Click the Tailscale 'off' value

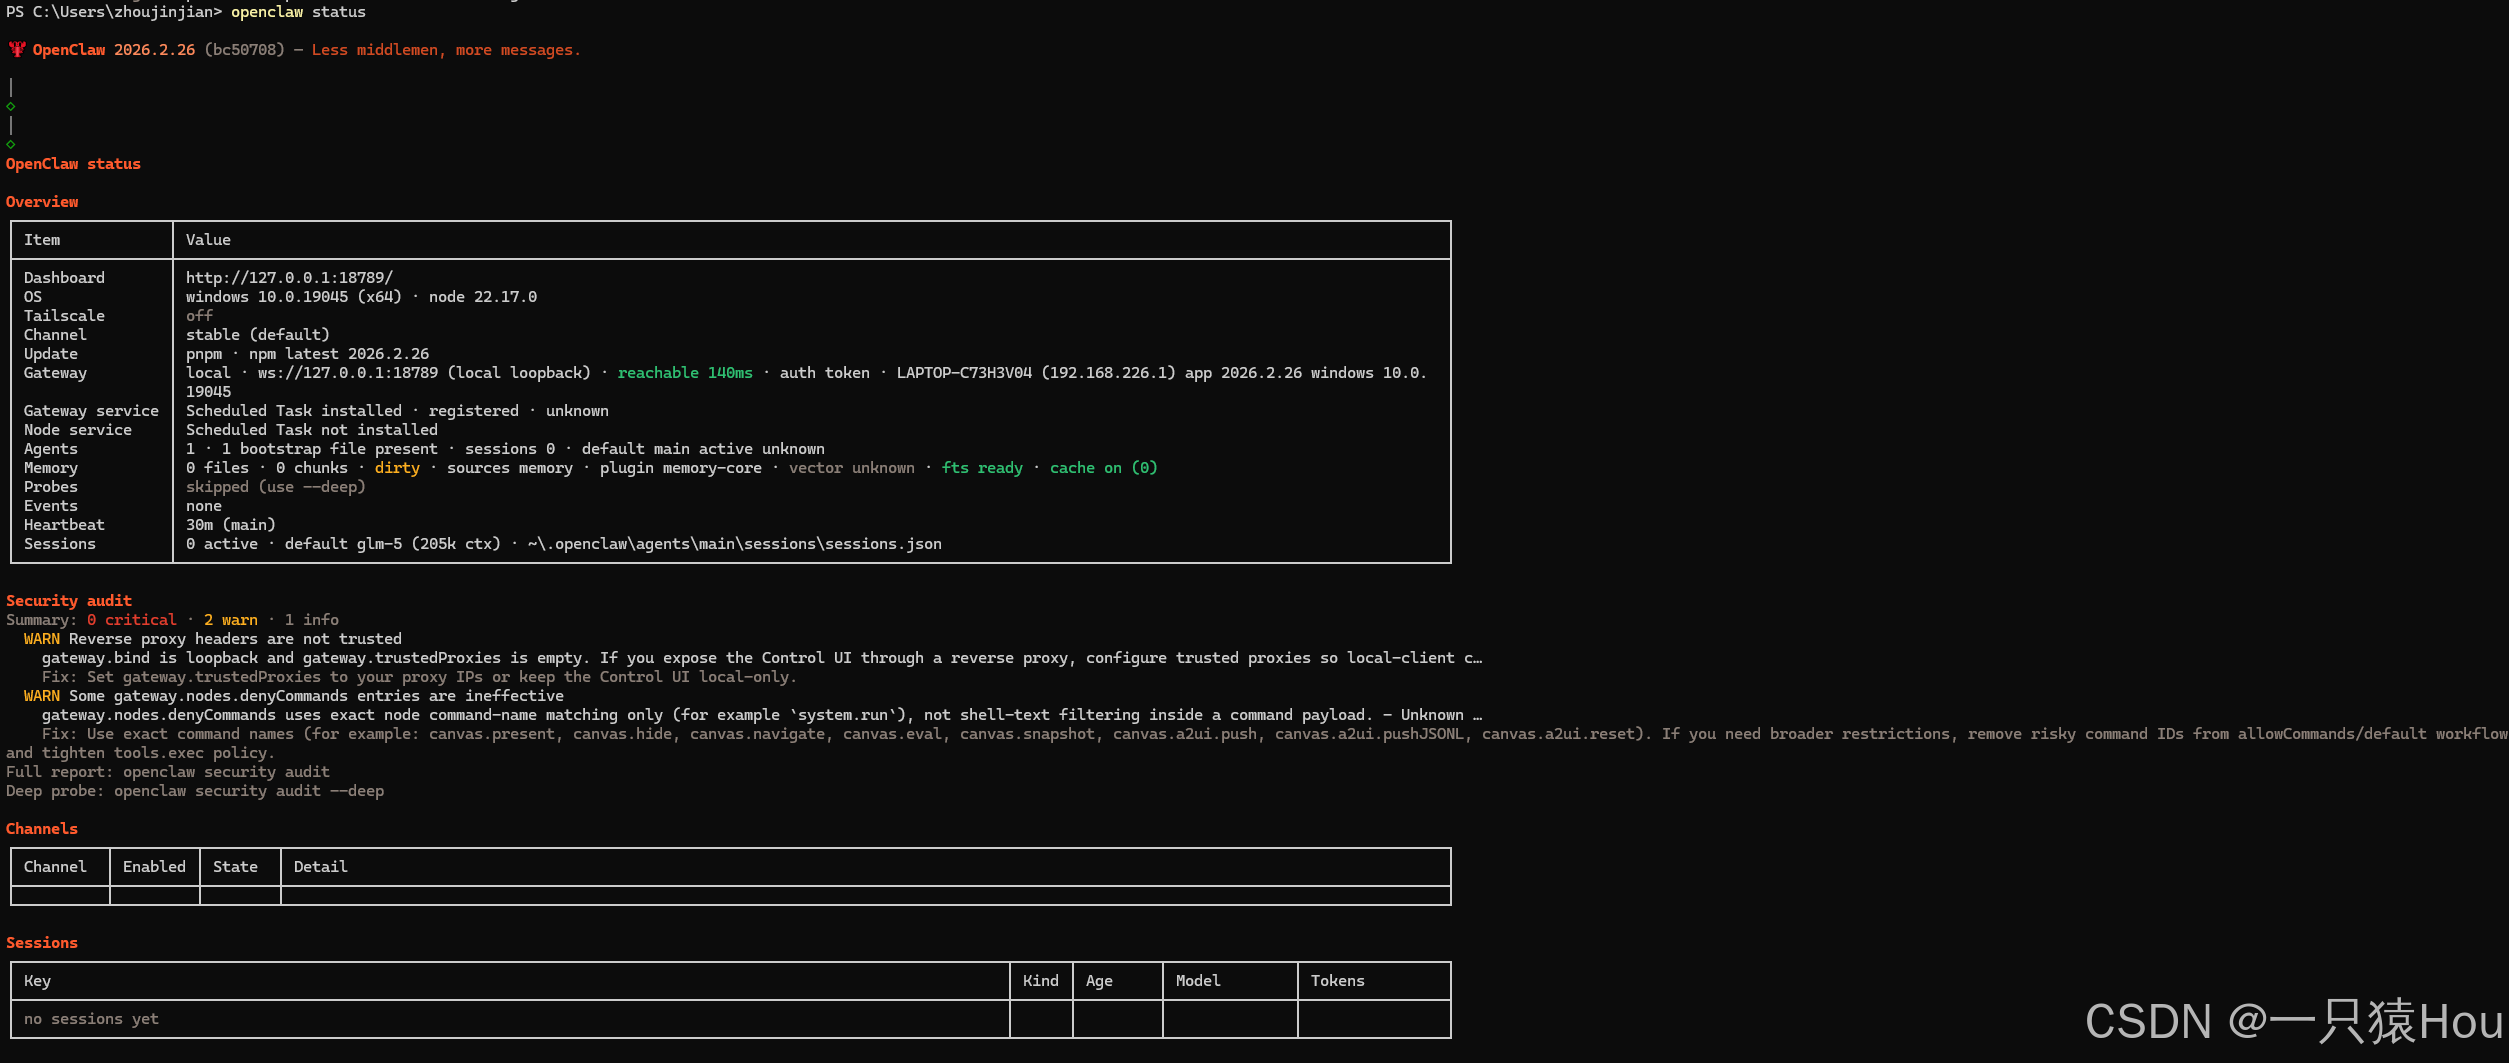tap(199, 316)
